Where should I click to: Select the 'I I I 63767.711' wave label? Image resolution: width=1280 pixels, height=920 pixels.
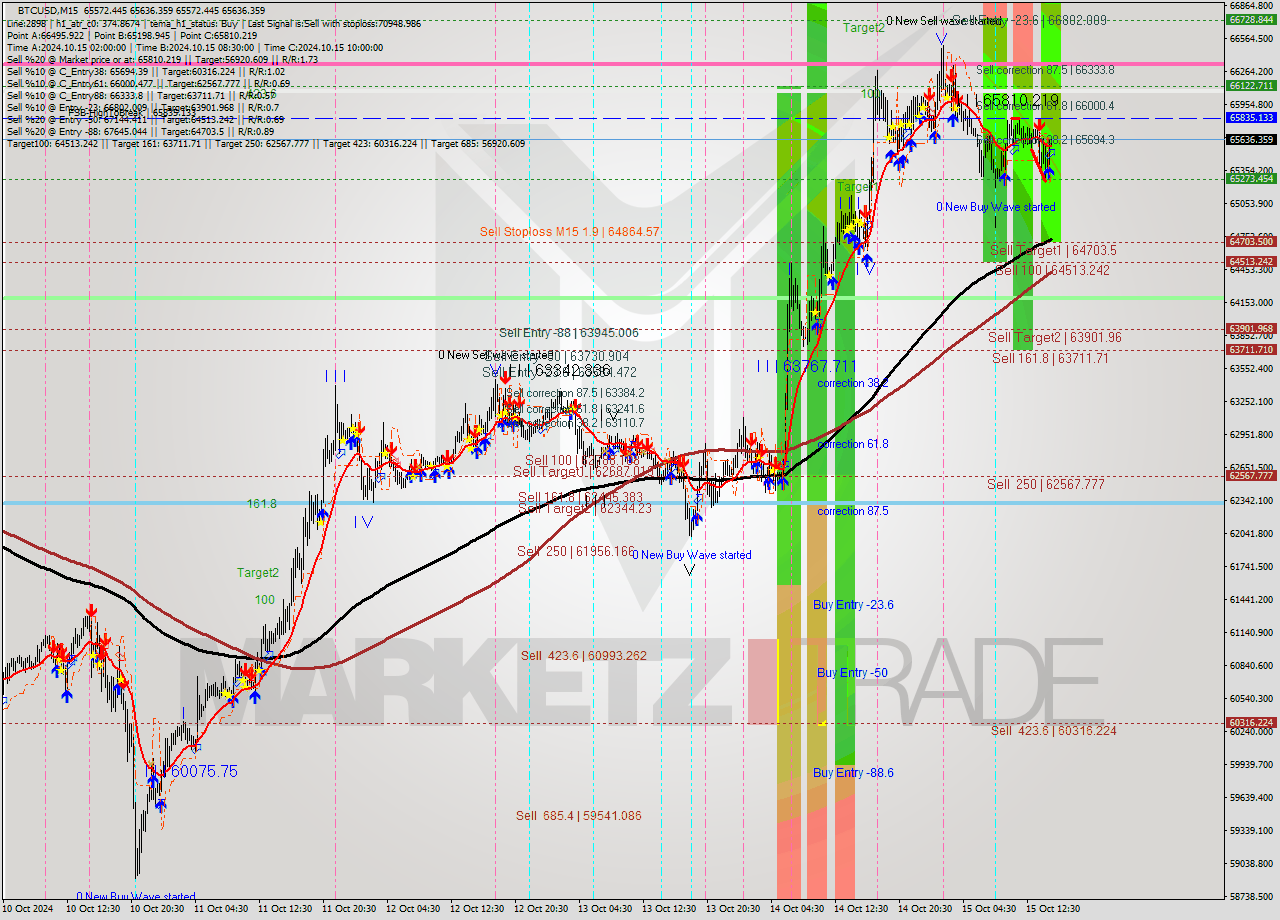pos(806,366)
